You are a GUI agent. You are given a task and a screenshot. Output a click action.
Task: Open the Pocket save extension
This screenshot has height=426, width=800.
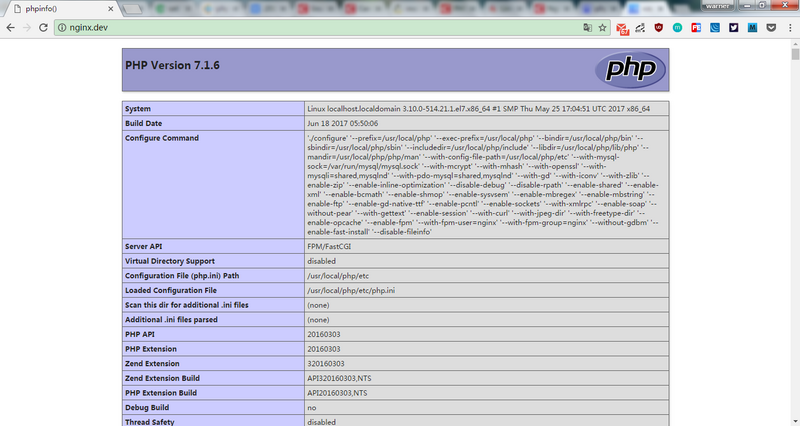[771, 28]
